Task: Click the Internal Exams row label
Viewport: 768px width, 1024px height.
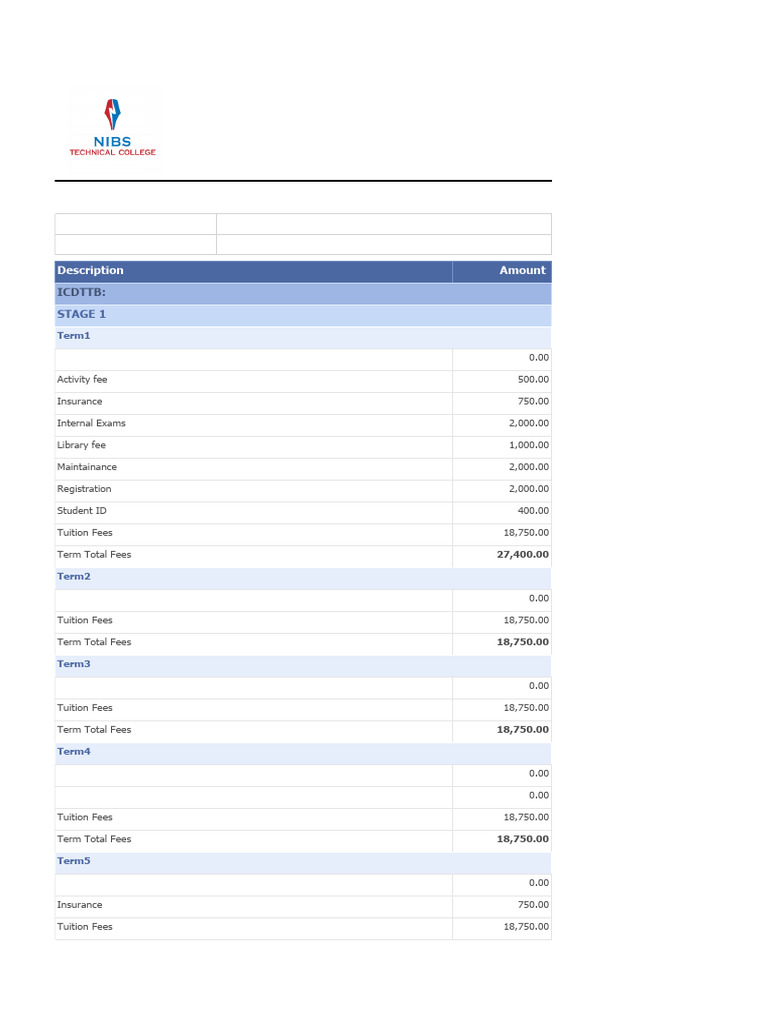Action: [91, 423]
